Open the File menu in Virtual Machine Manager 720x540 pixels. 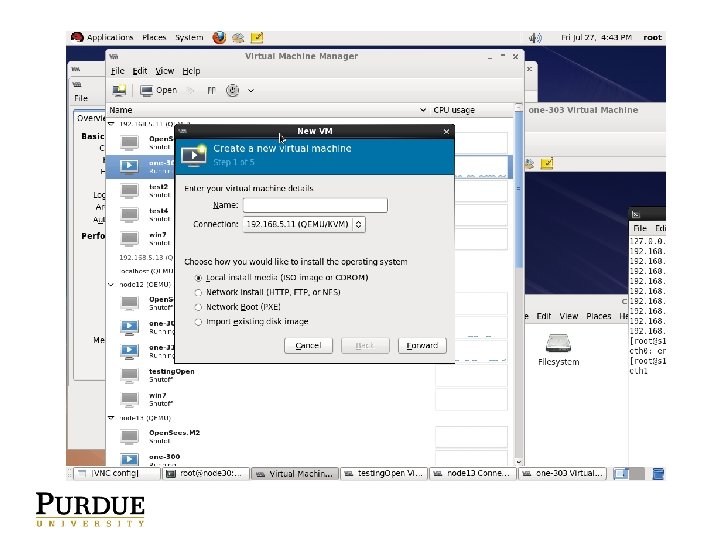[118, 71]
